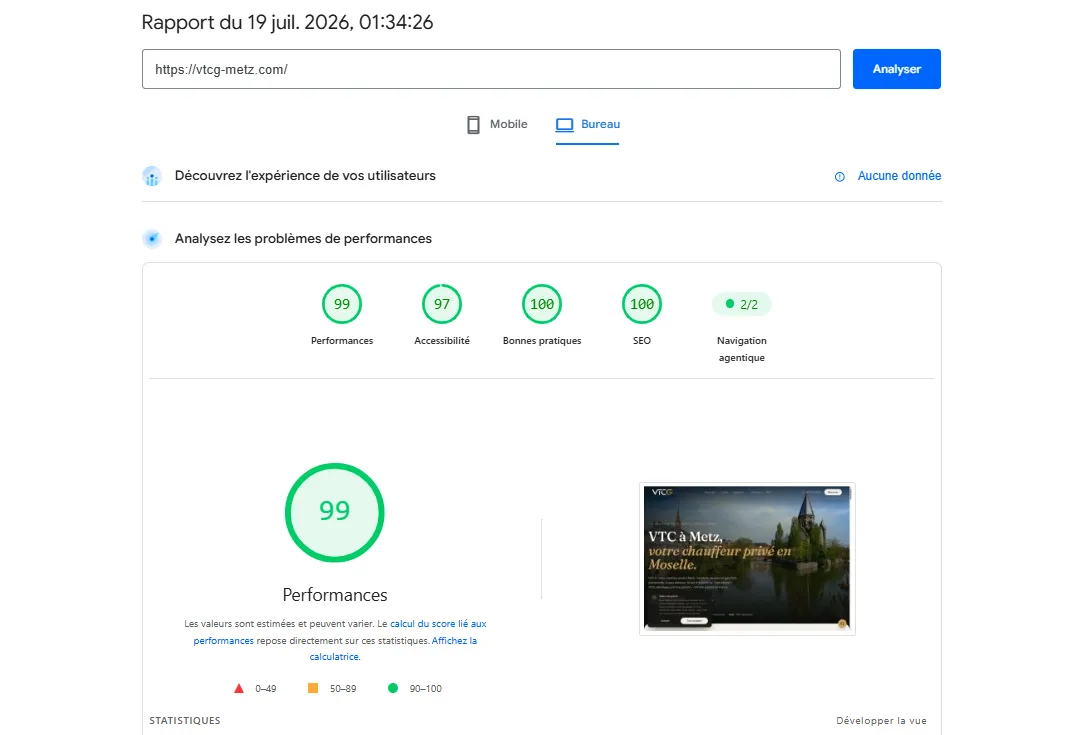Click the site screenshot thumbnail

[x=747, y=558]
